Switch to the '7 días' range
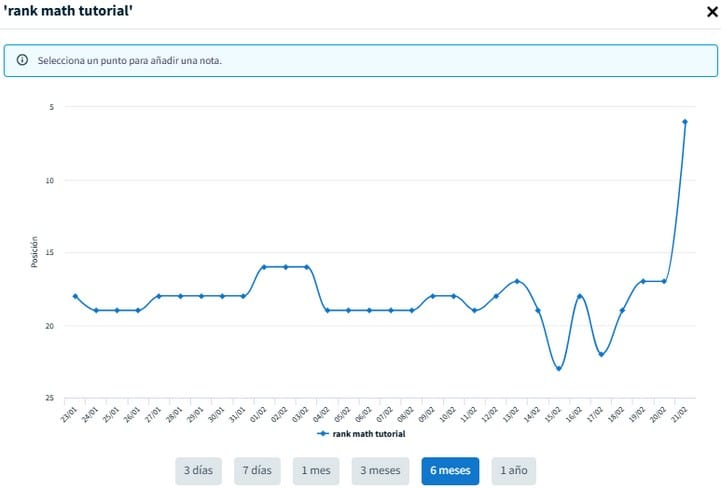Viewport: 725px width, 489px height. coord(255,470)
